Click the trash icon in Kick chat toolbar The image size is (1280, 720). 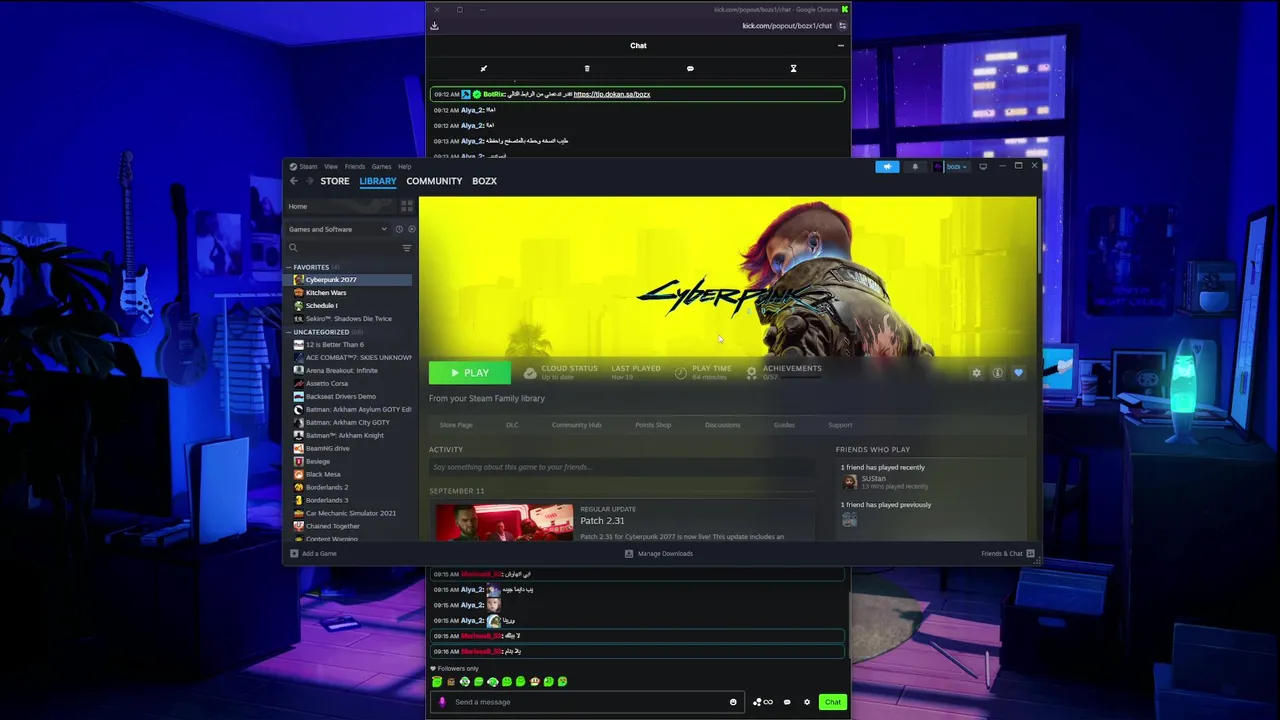pos(587,69)
